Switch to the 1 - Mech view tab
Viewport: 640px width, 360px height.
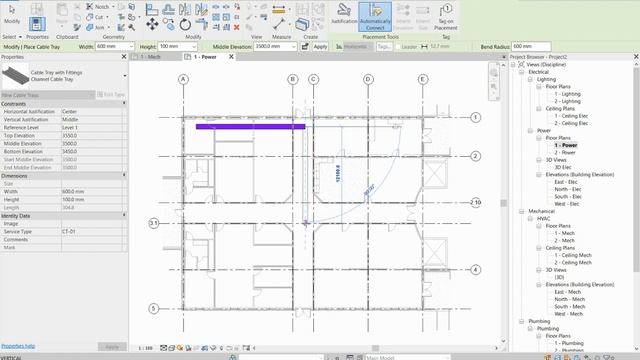pos(151,57)
